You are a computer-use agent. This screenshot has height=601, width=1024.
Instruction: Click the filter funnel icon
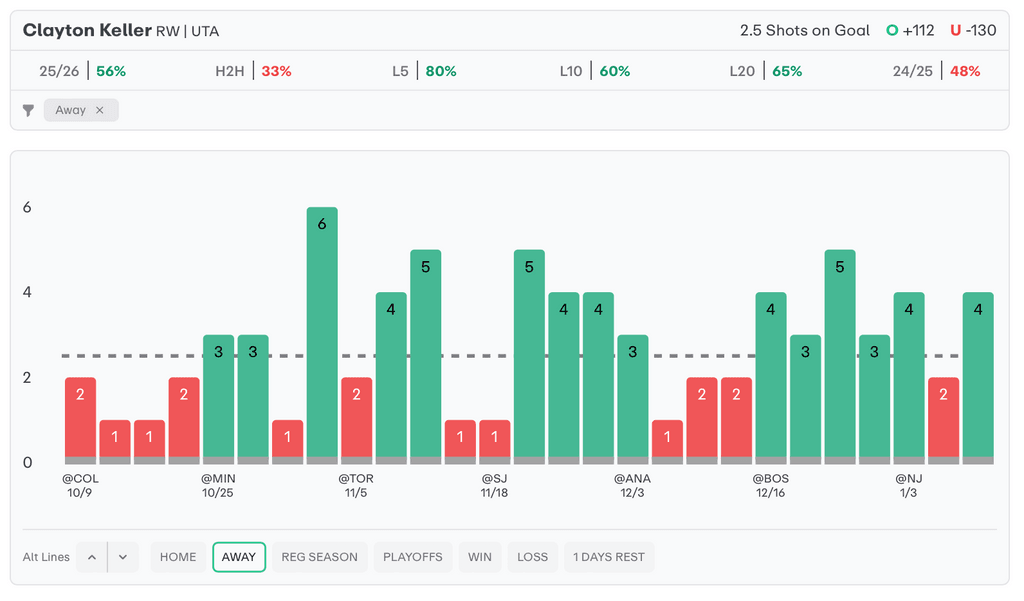pos(28,110)
